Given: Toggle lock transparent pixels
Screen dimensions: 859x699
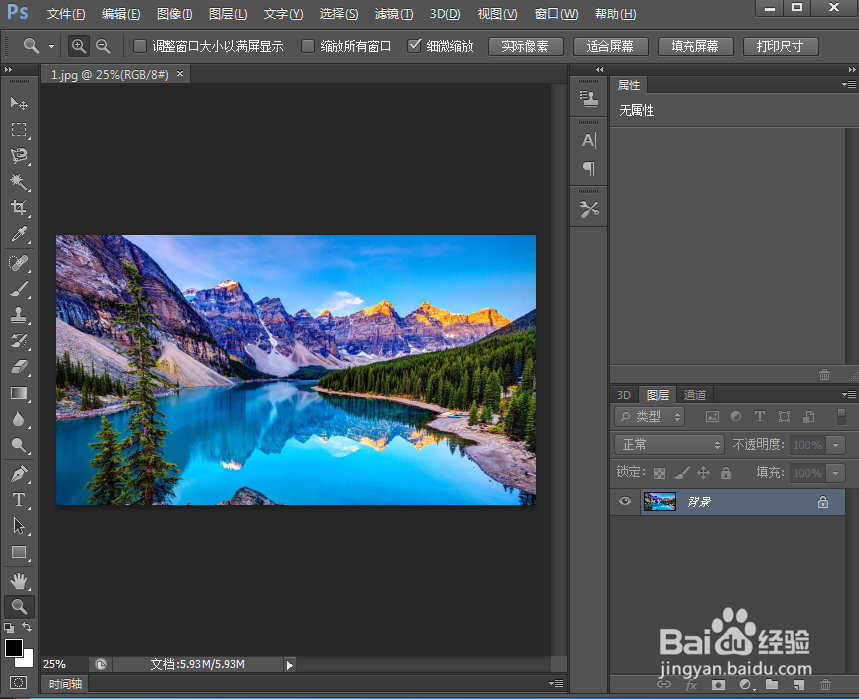Looking at the screenshot, I should 660,473.
